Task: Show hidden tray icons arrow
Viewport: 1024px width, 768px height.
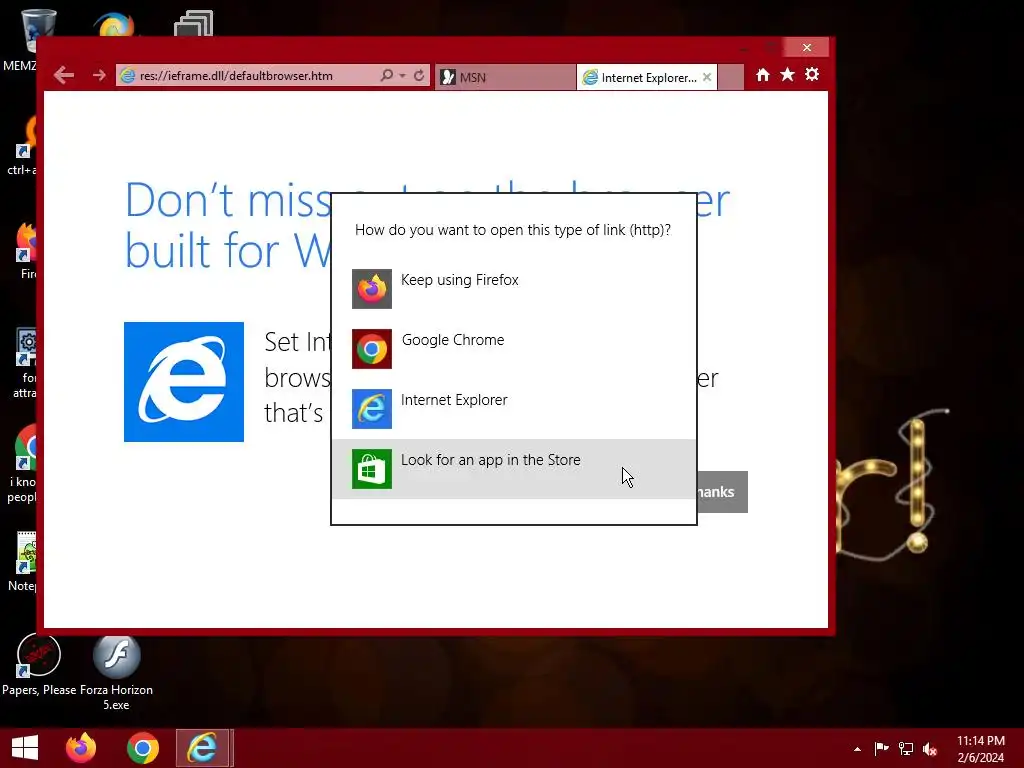Action: tap(857, 749)
